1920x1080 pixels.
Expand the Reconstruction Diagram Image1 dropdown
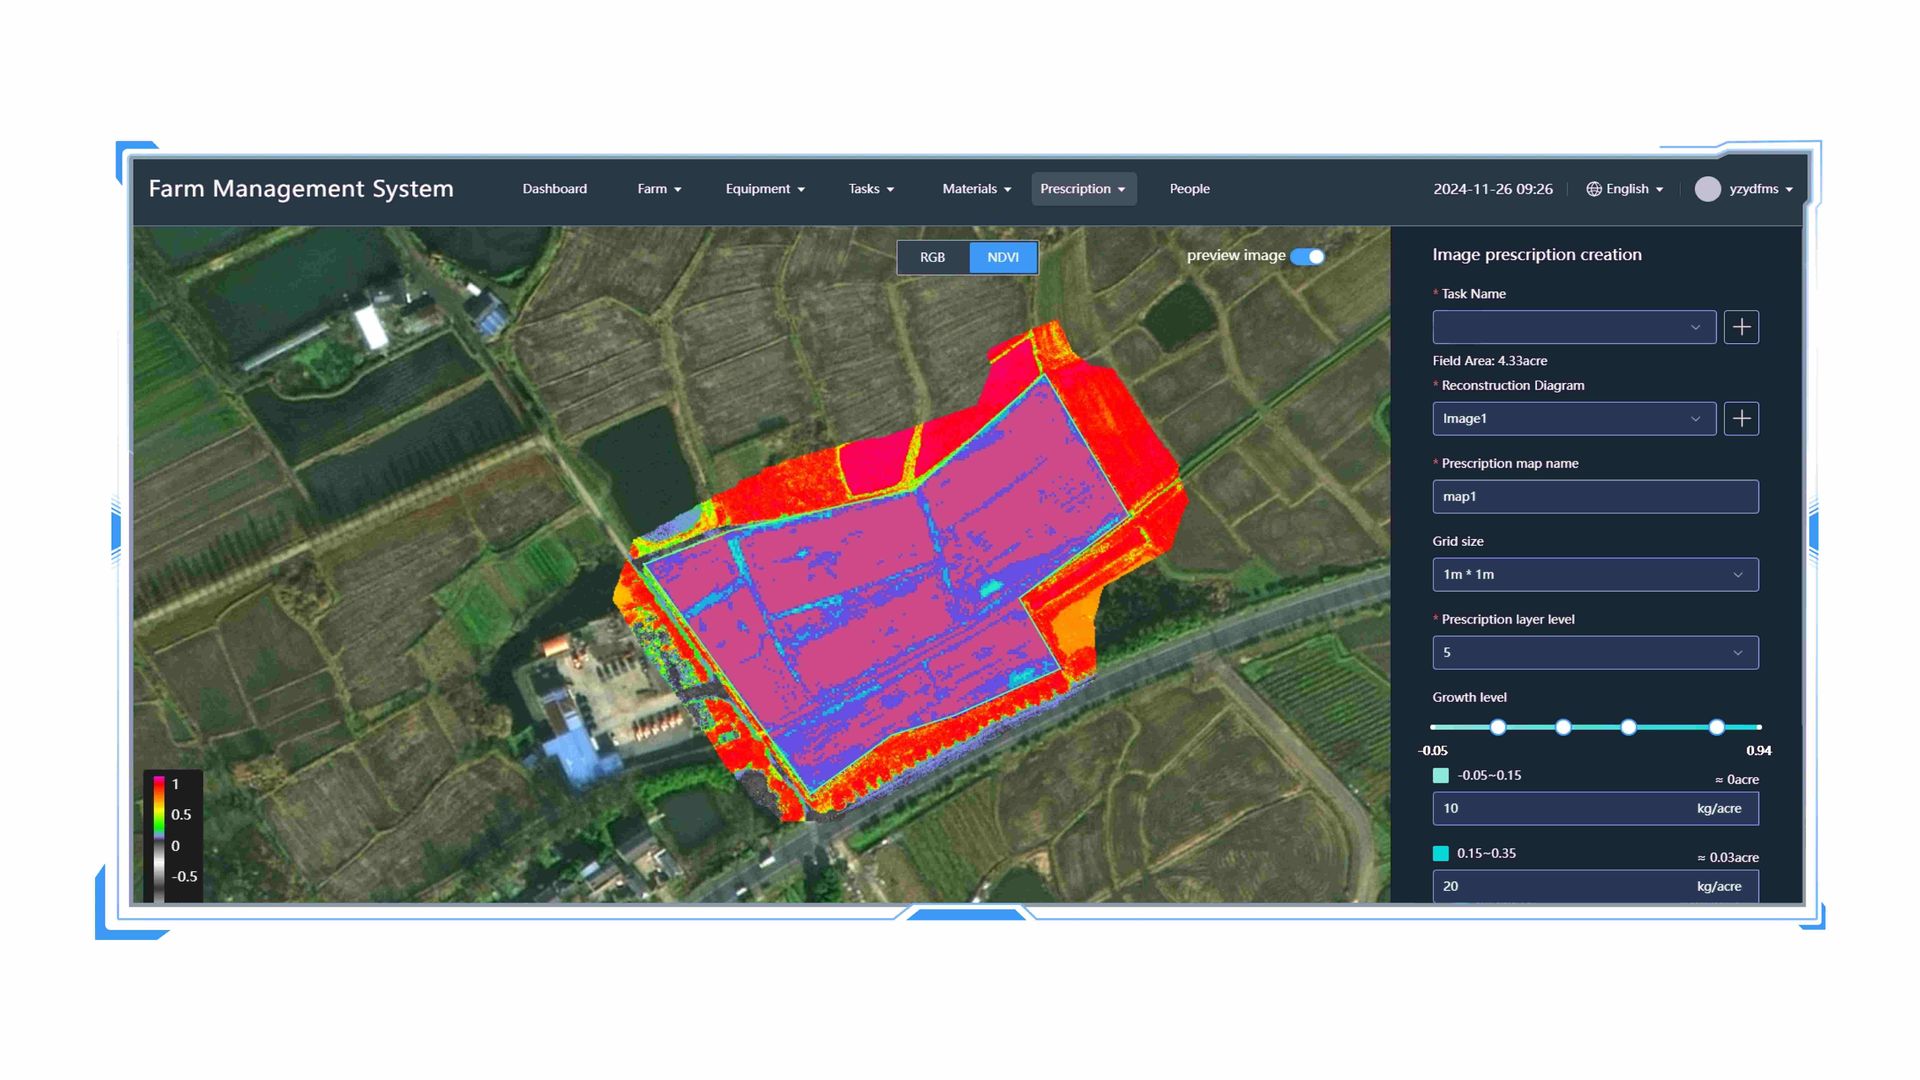click(1573, 418)
